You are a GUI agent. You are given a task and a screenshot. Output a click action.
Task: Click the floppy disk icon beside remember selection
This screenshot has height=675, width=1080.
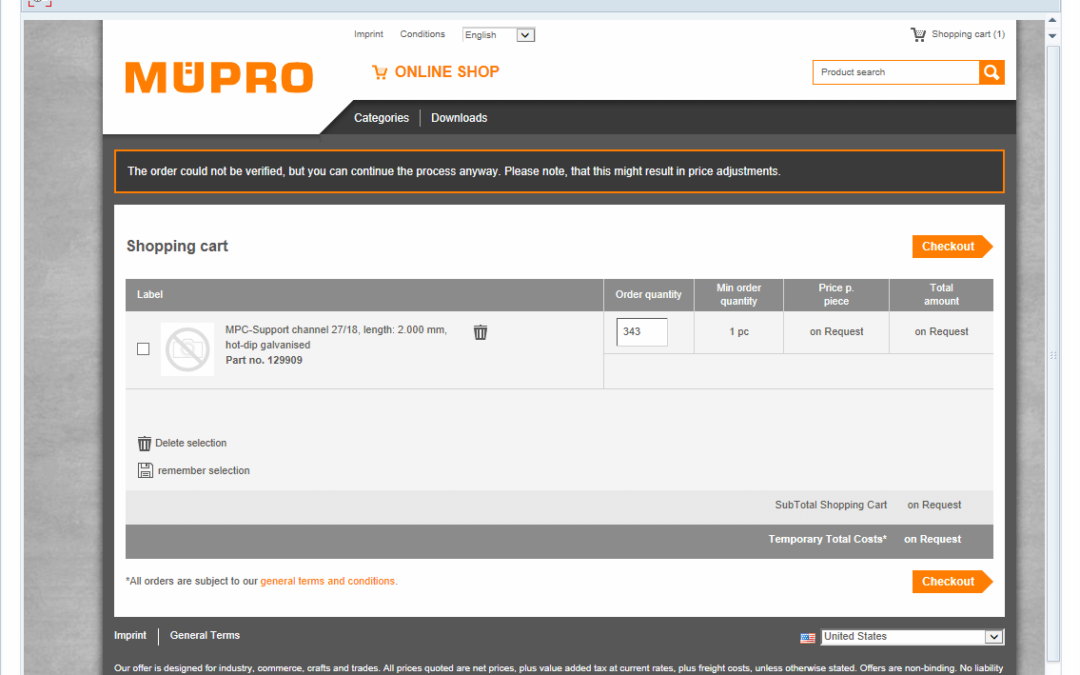click(x=145, y=470)
